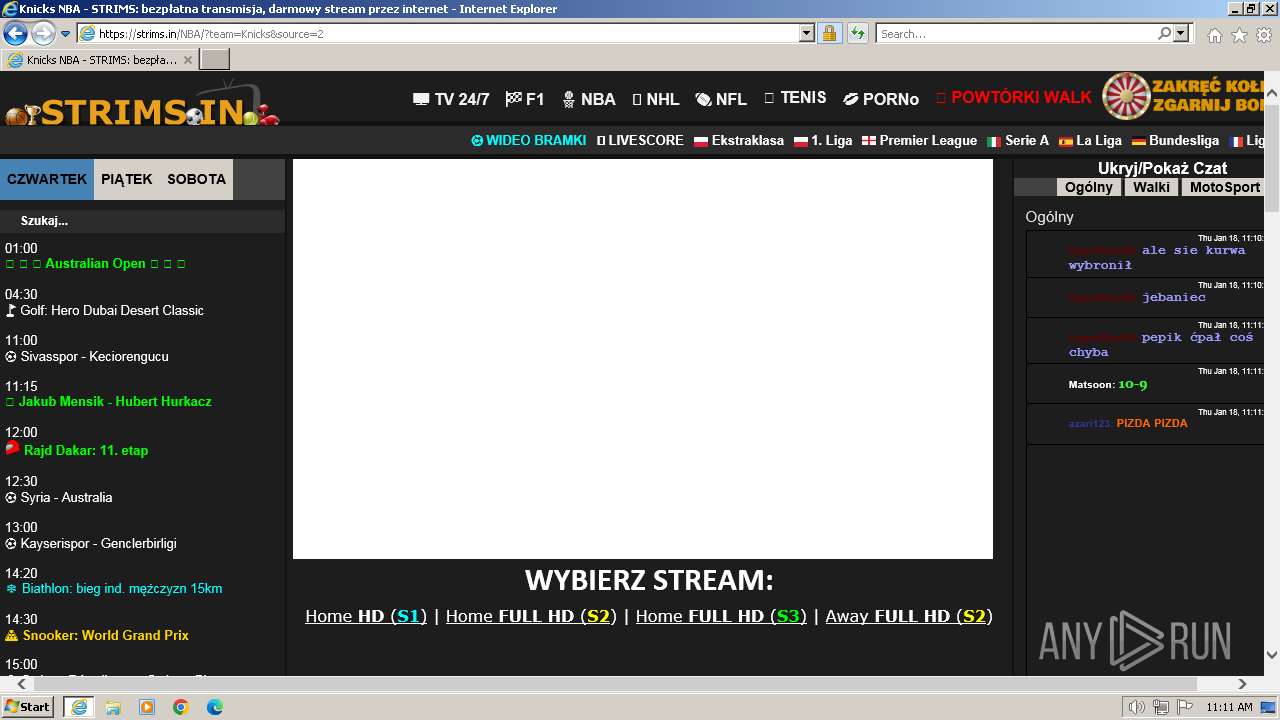Viewport: 1280px width, 720px height.
Task: Open the PORNo menu item
Action: pos(881,99)
